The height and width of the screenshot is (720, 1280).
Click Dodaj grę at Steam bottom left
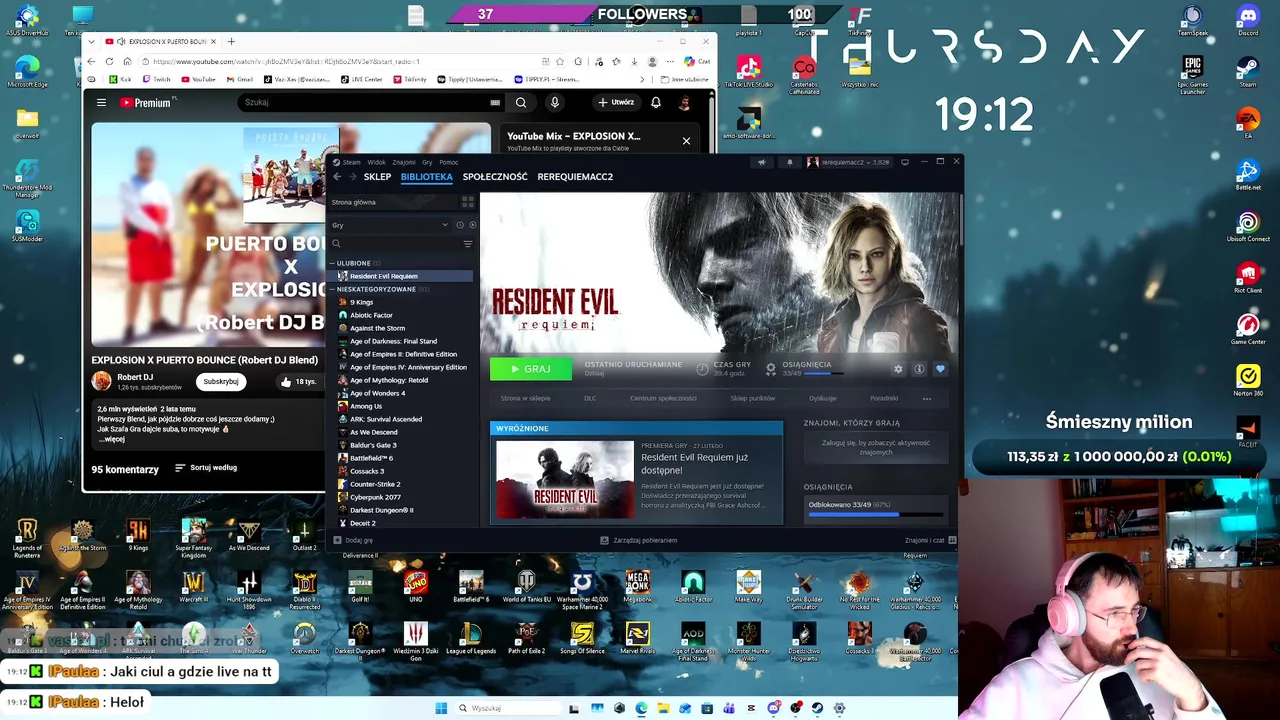[353, 540]
